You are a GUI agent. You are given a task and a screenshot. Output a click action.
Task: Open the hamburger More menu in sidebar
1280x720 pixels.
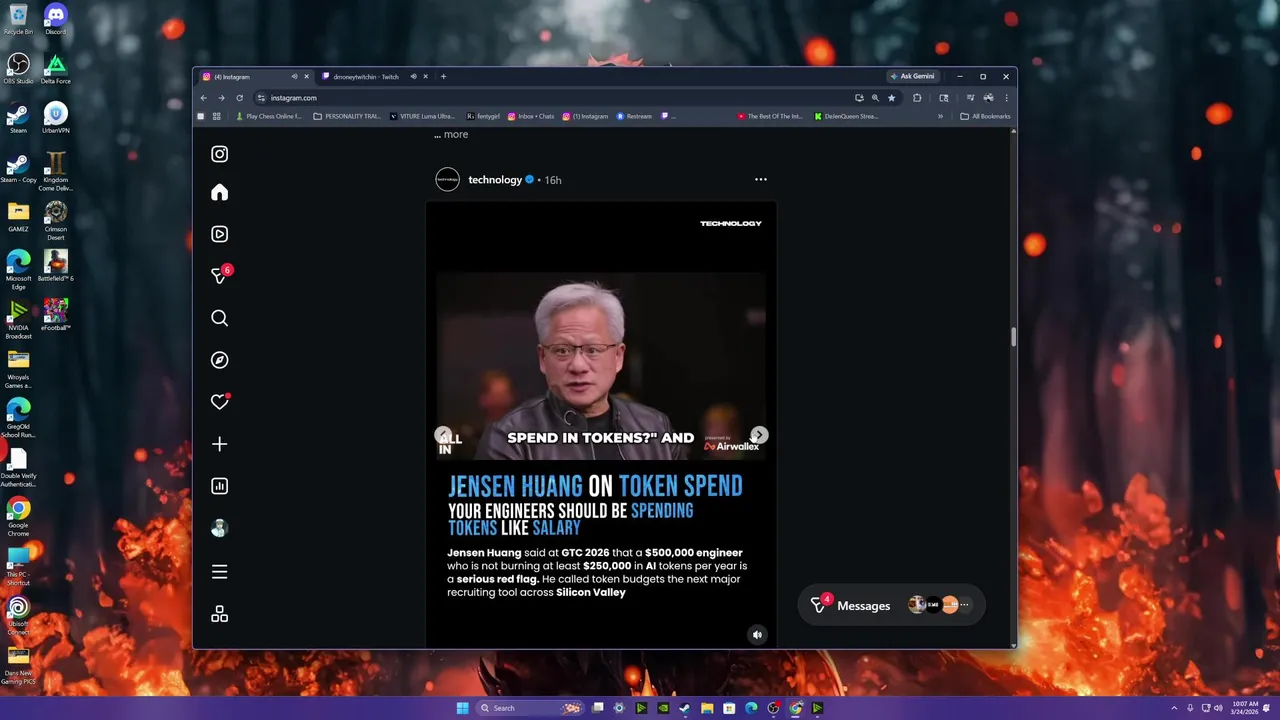(219, 572)
